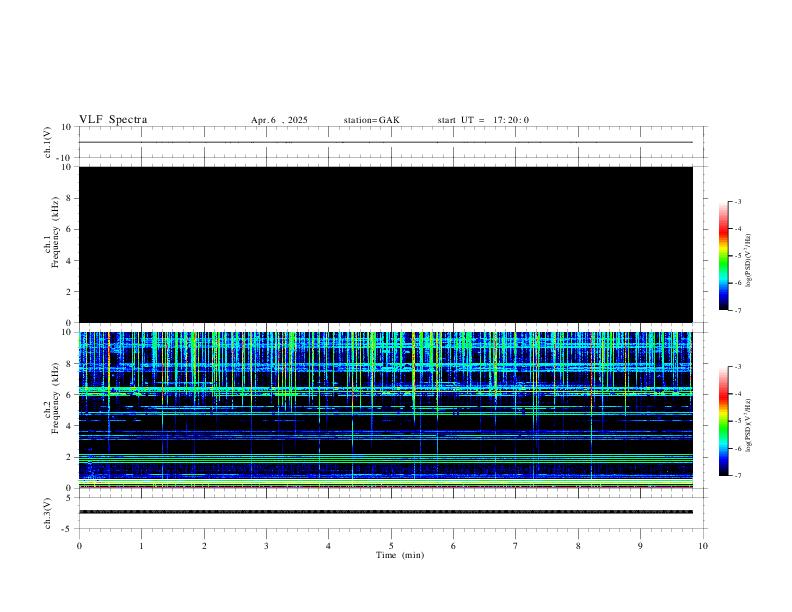Viewport: 792px width, 612px height.
Task: Select the "ch.1(V)" waveform axis label
Action: click(48, 142)
